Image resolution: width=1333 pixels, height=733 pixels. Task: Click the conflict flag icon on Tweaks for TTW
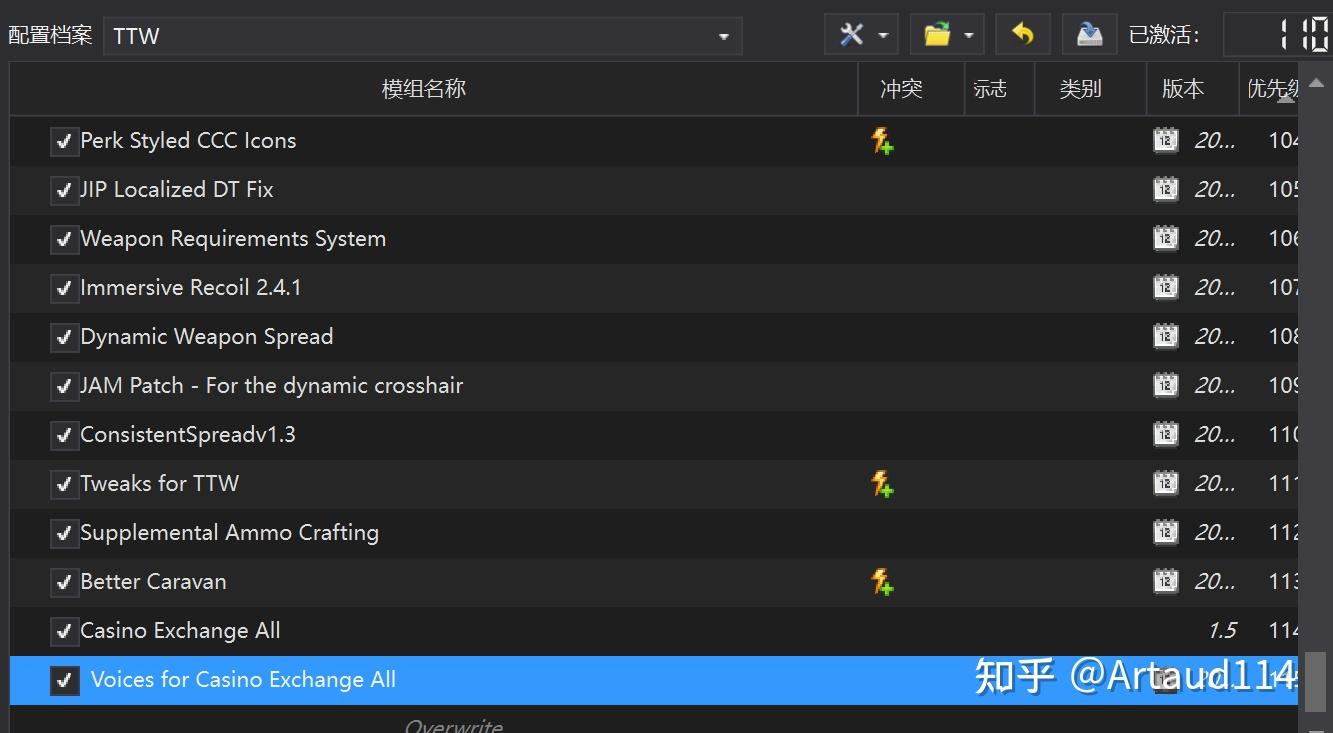(x=881, y=483)
